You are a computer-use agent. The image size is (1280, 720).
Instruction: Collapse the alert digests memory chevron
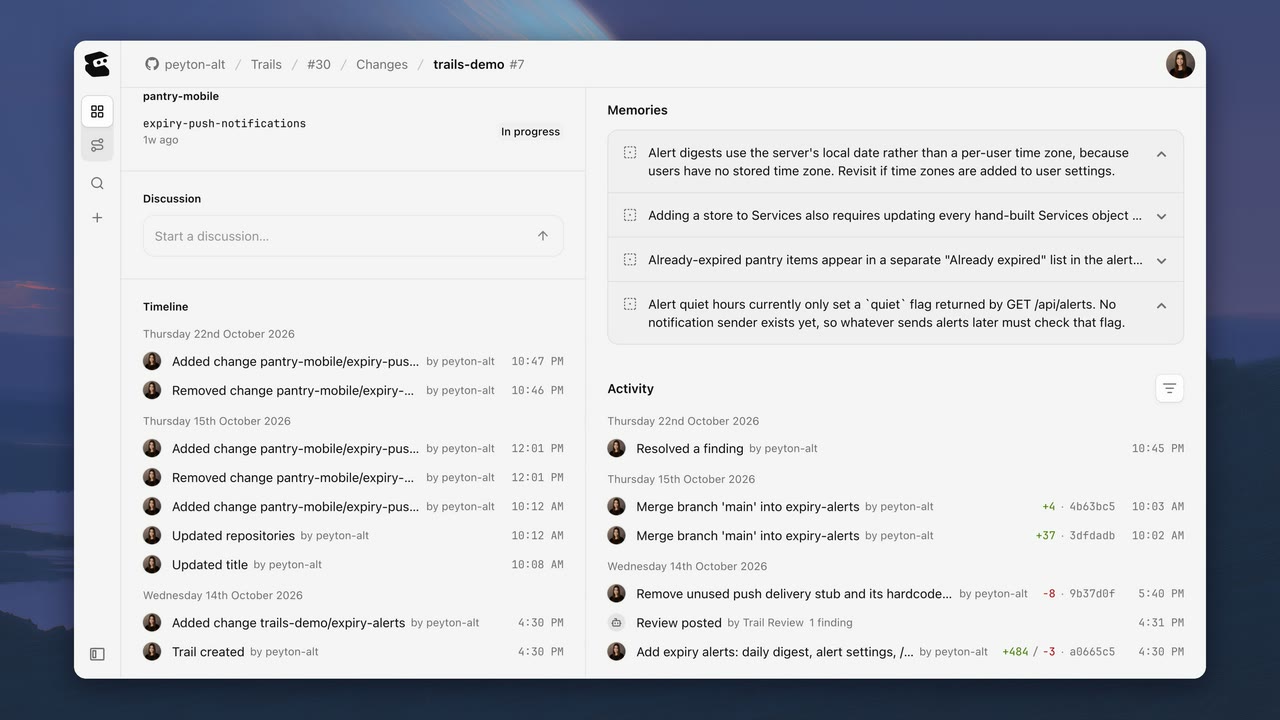coord(1161,154)
